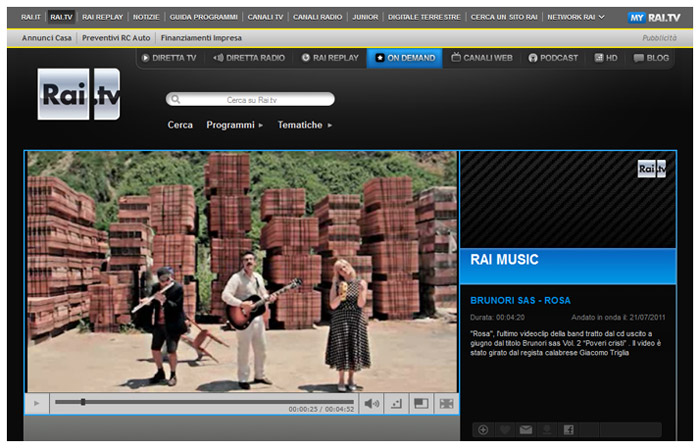Screen dimensions: 700x448
Task: Click the Cerca link
Action: pyautogui.click(x=180, y=125)
